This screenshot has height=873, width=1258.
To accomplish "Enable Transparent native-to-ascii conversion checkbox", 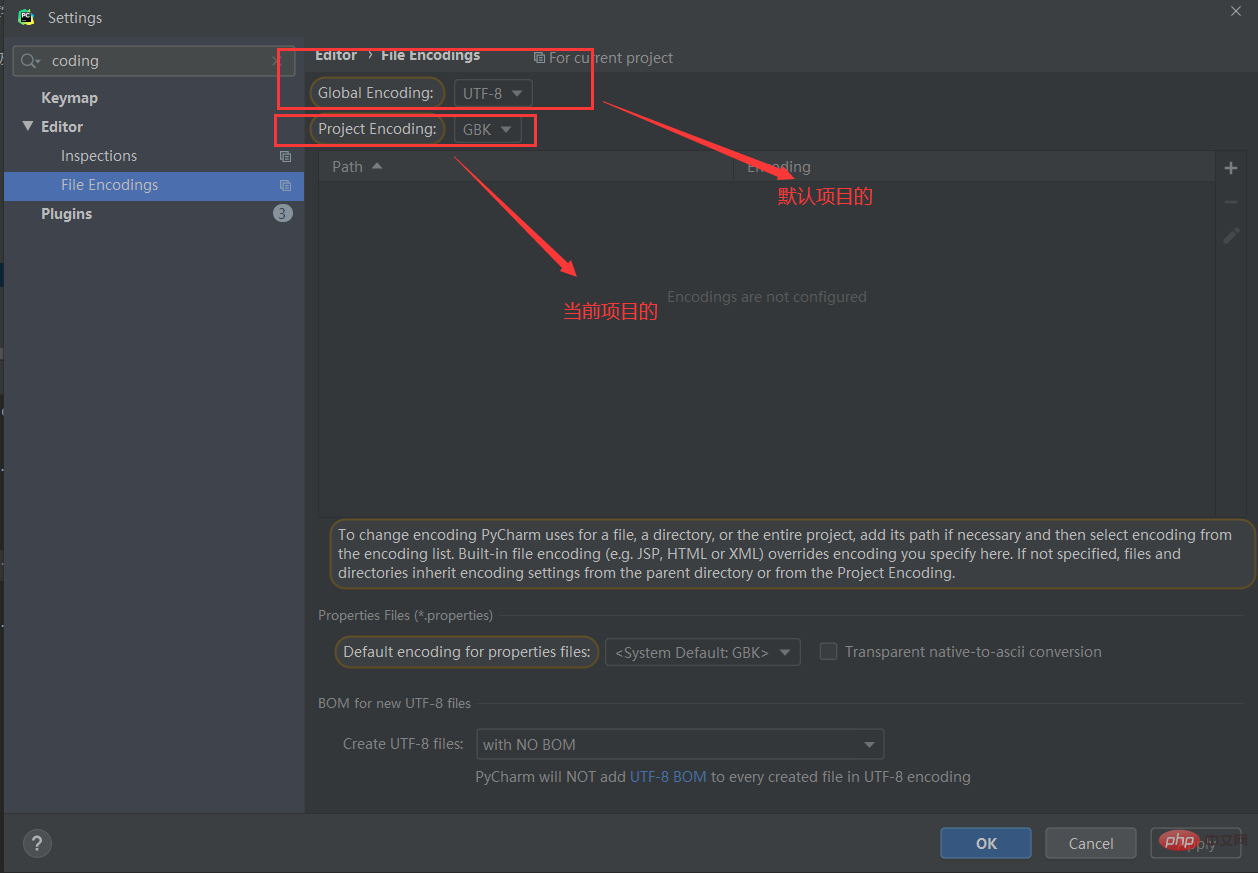I will (x=828, y=652).
